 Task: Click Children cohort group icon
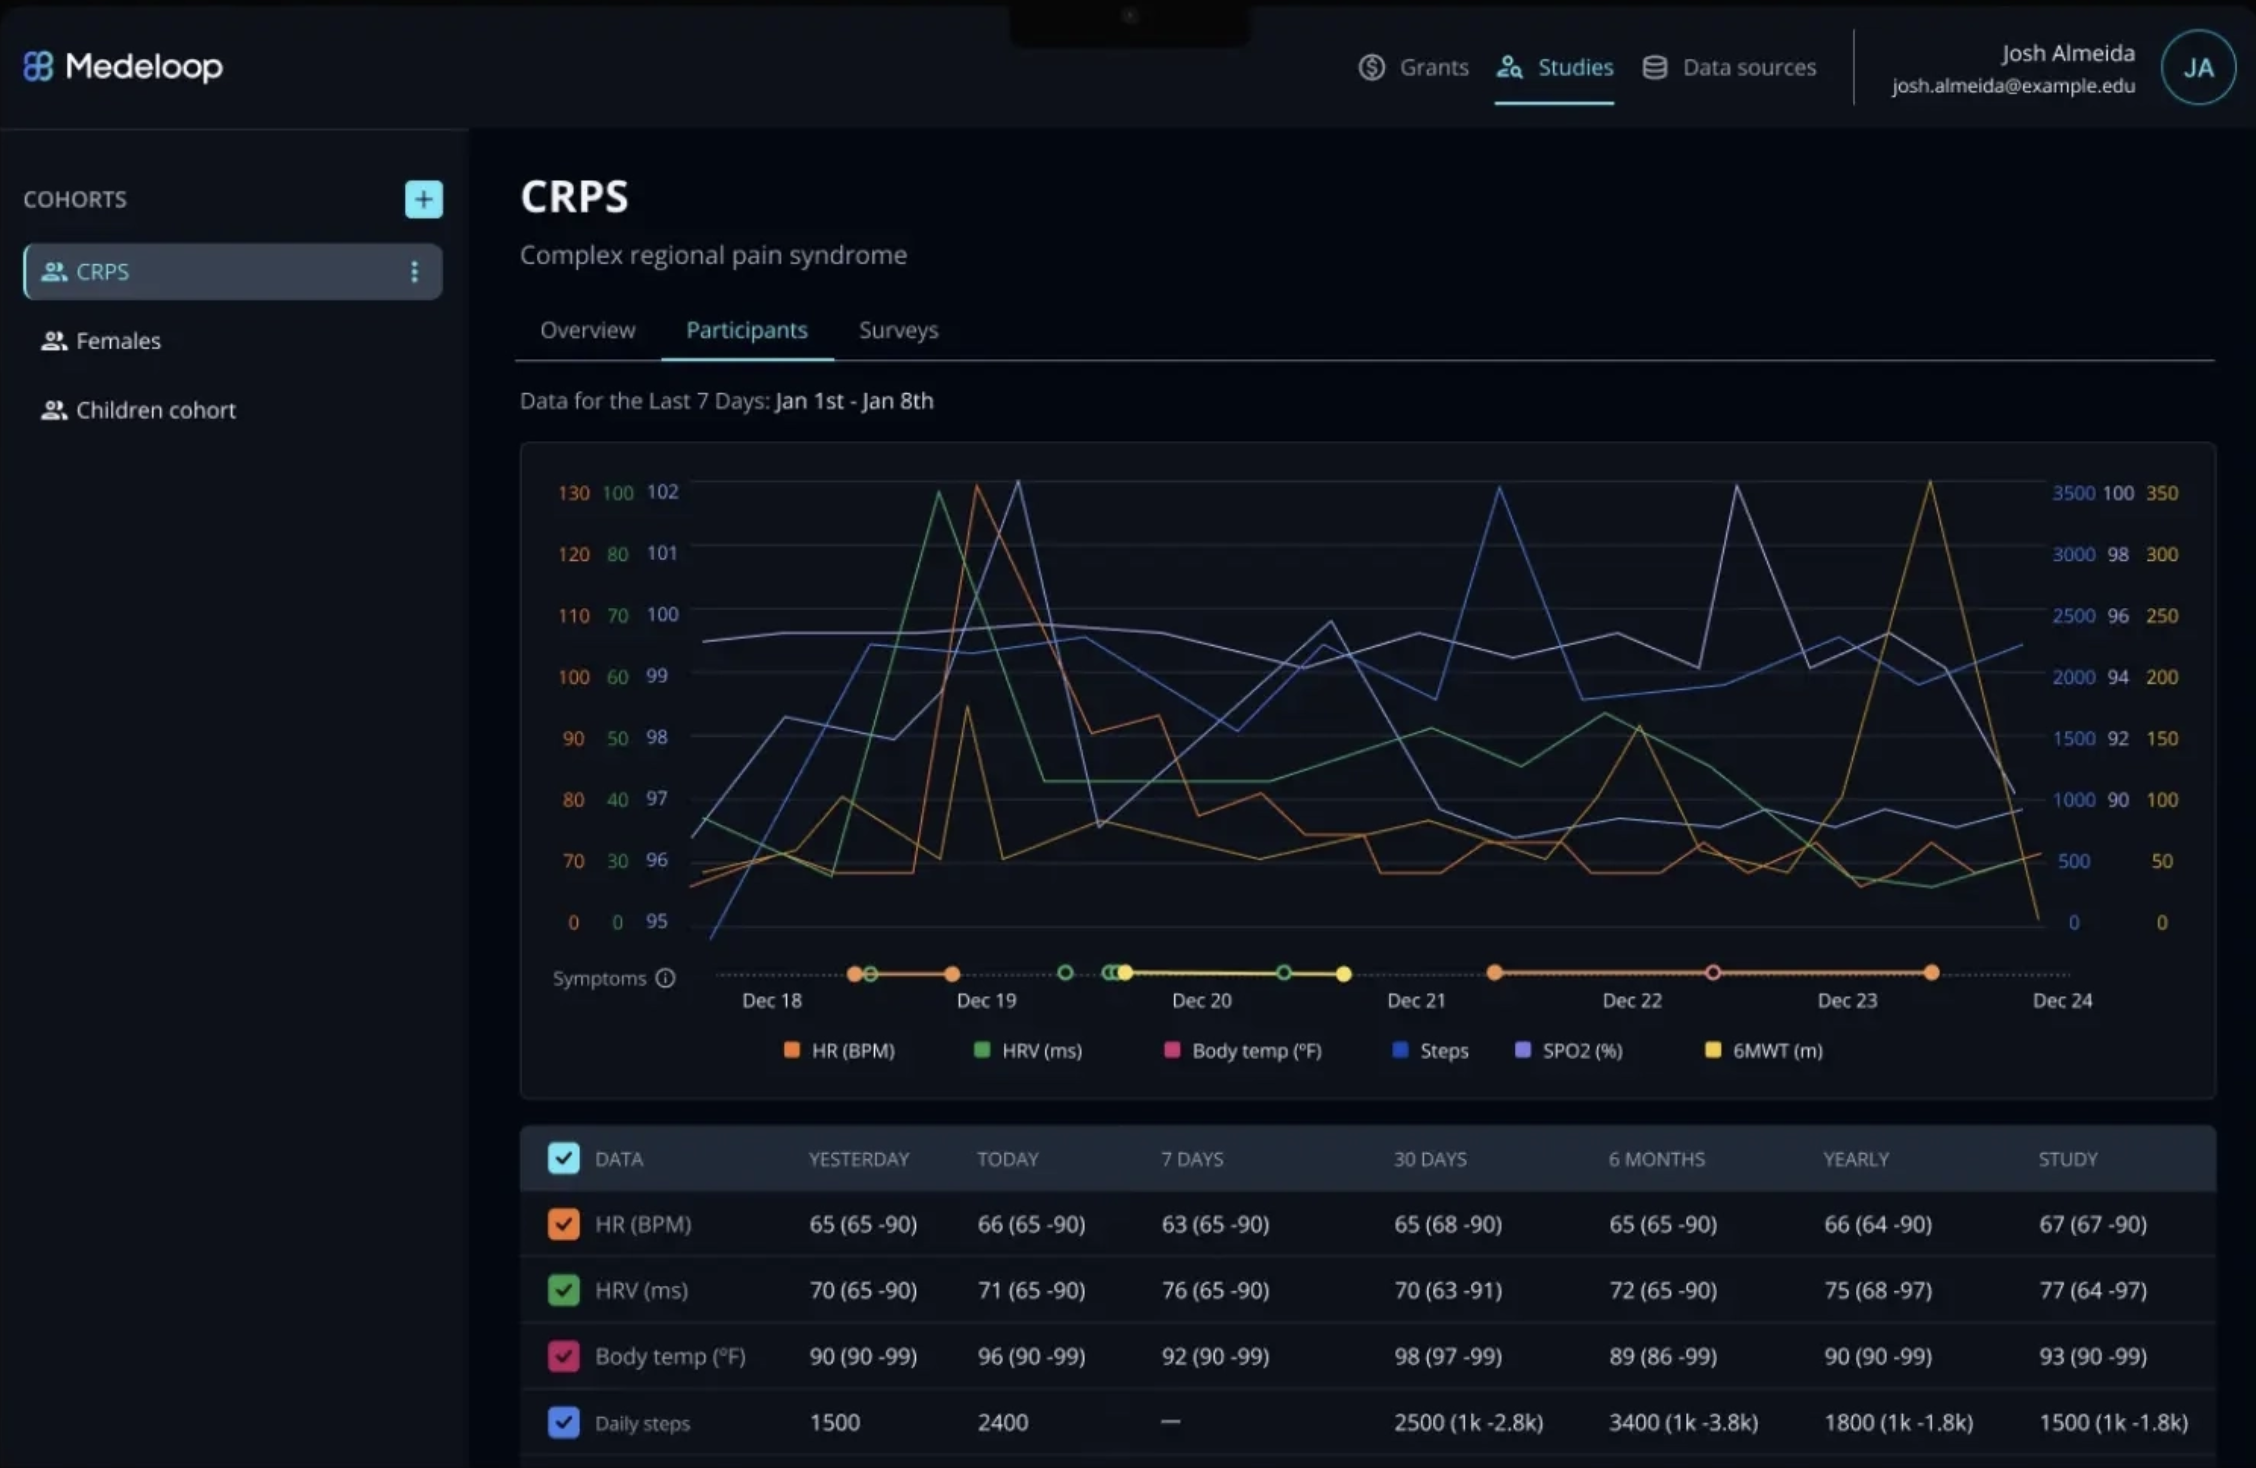click(x=54, y=410)
